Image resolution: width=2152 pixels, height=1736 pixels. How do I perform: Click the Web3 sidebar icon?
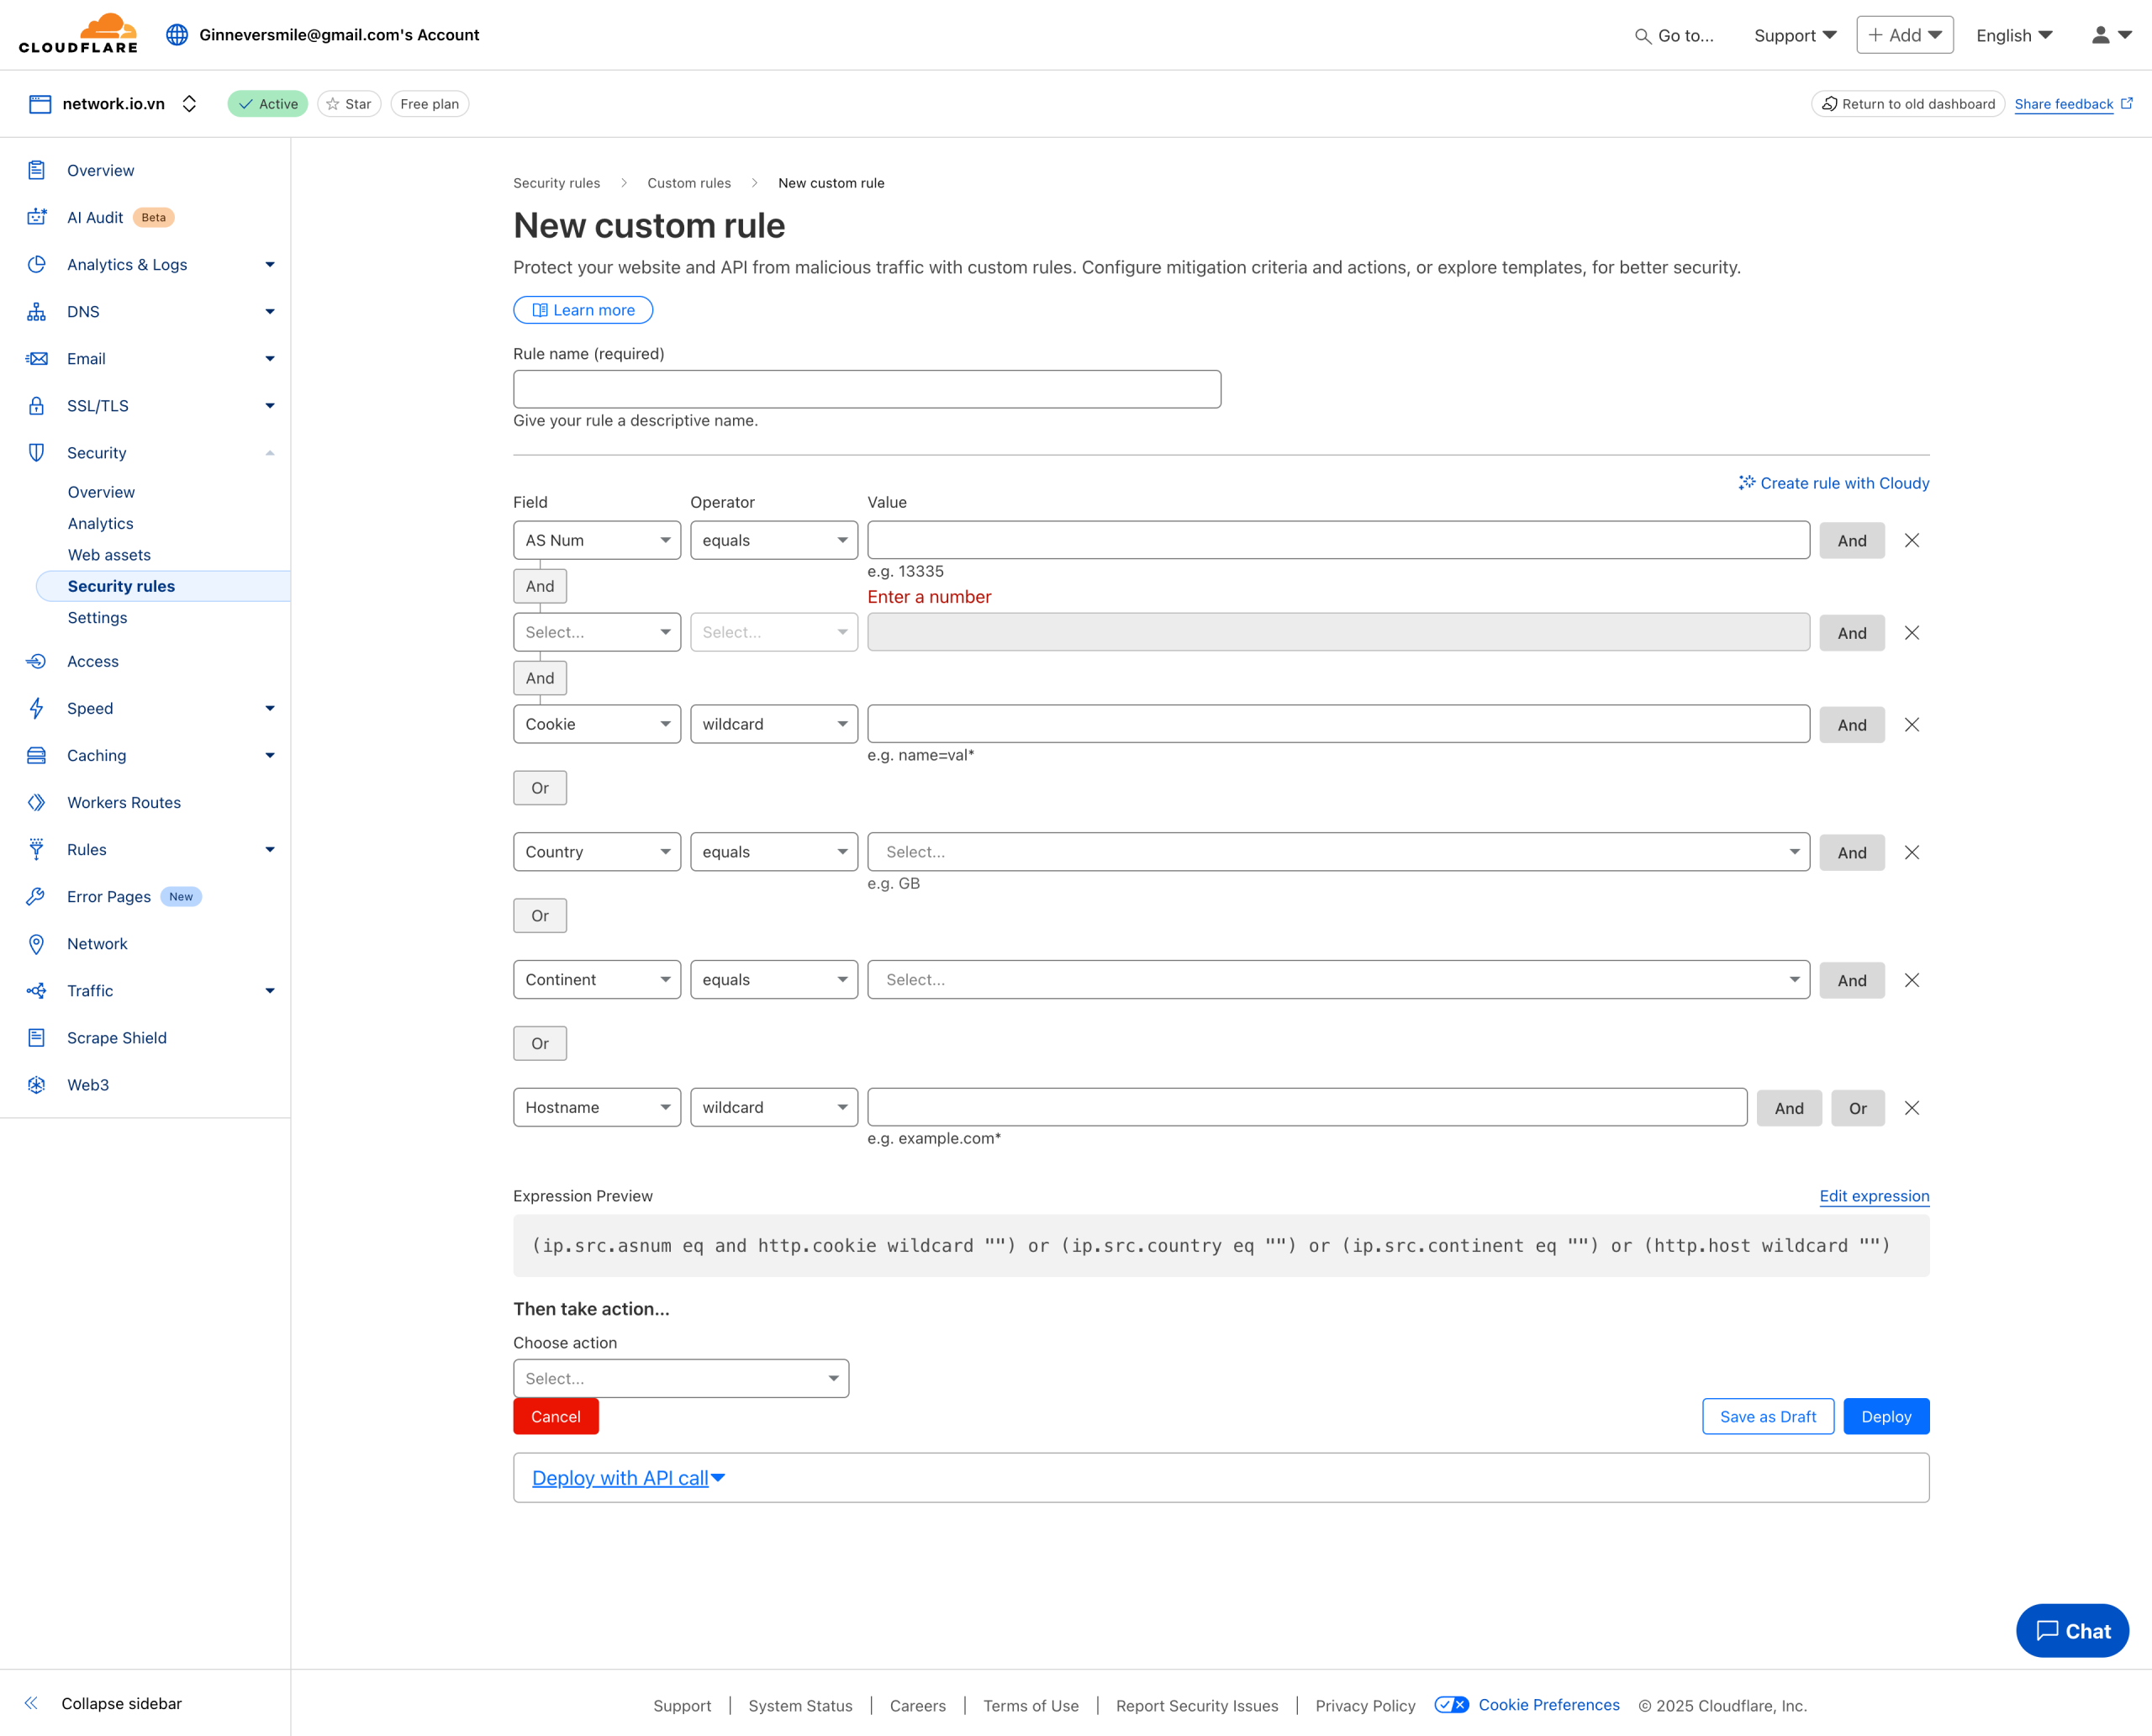[37, 1084]
